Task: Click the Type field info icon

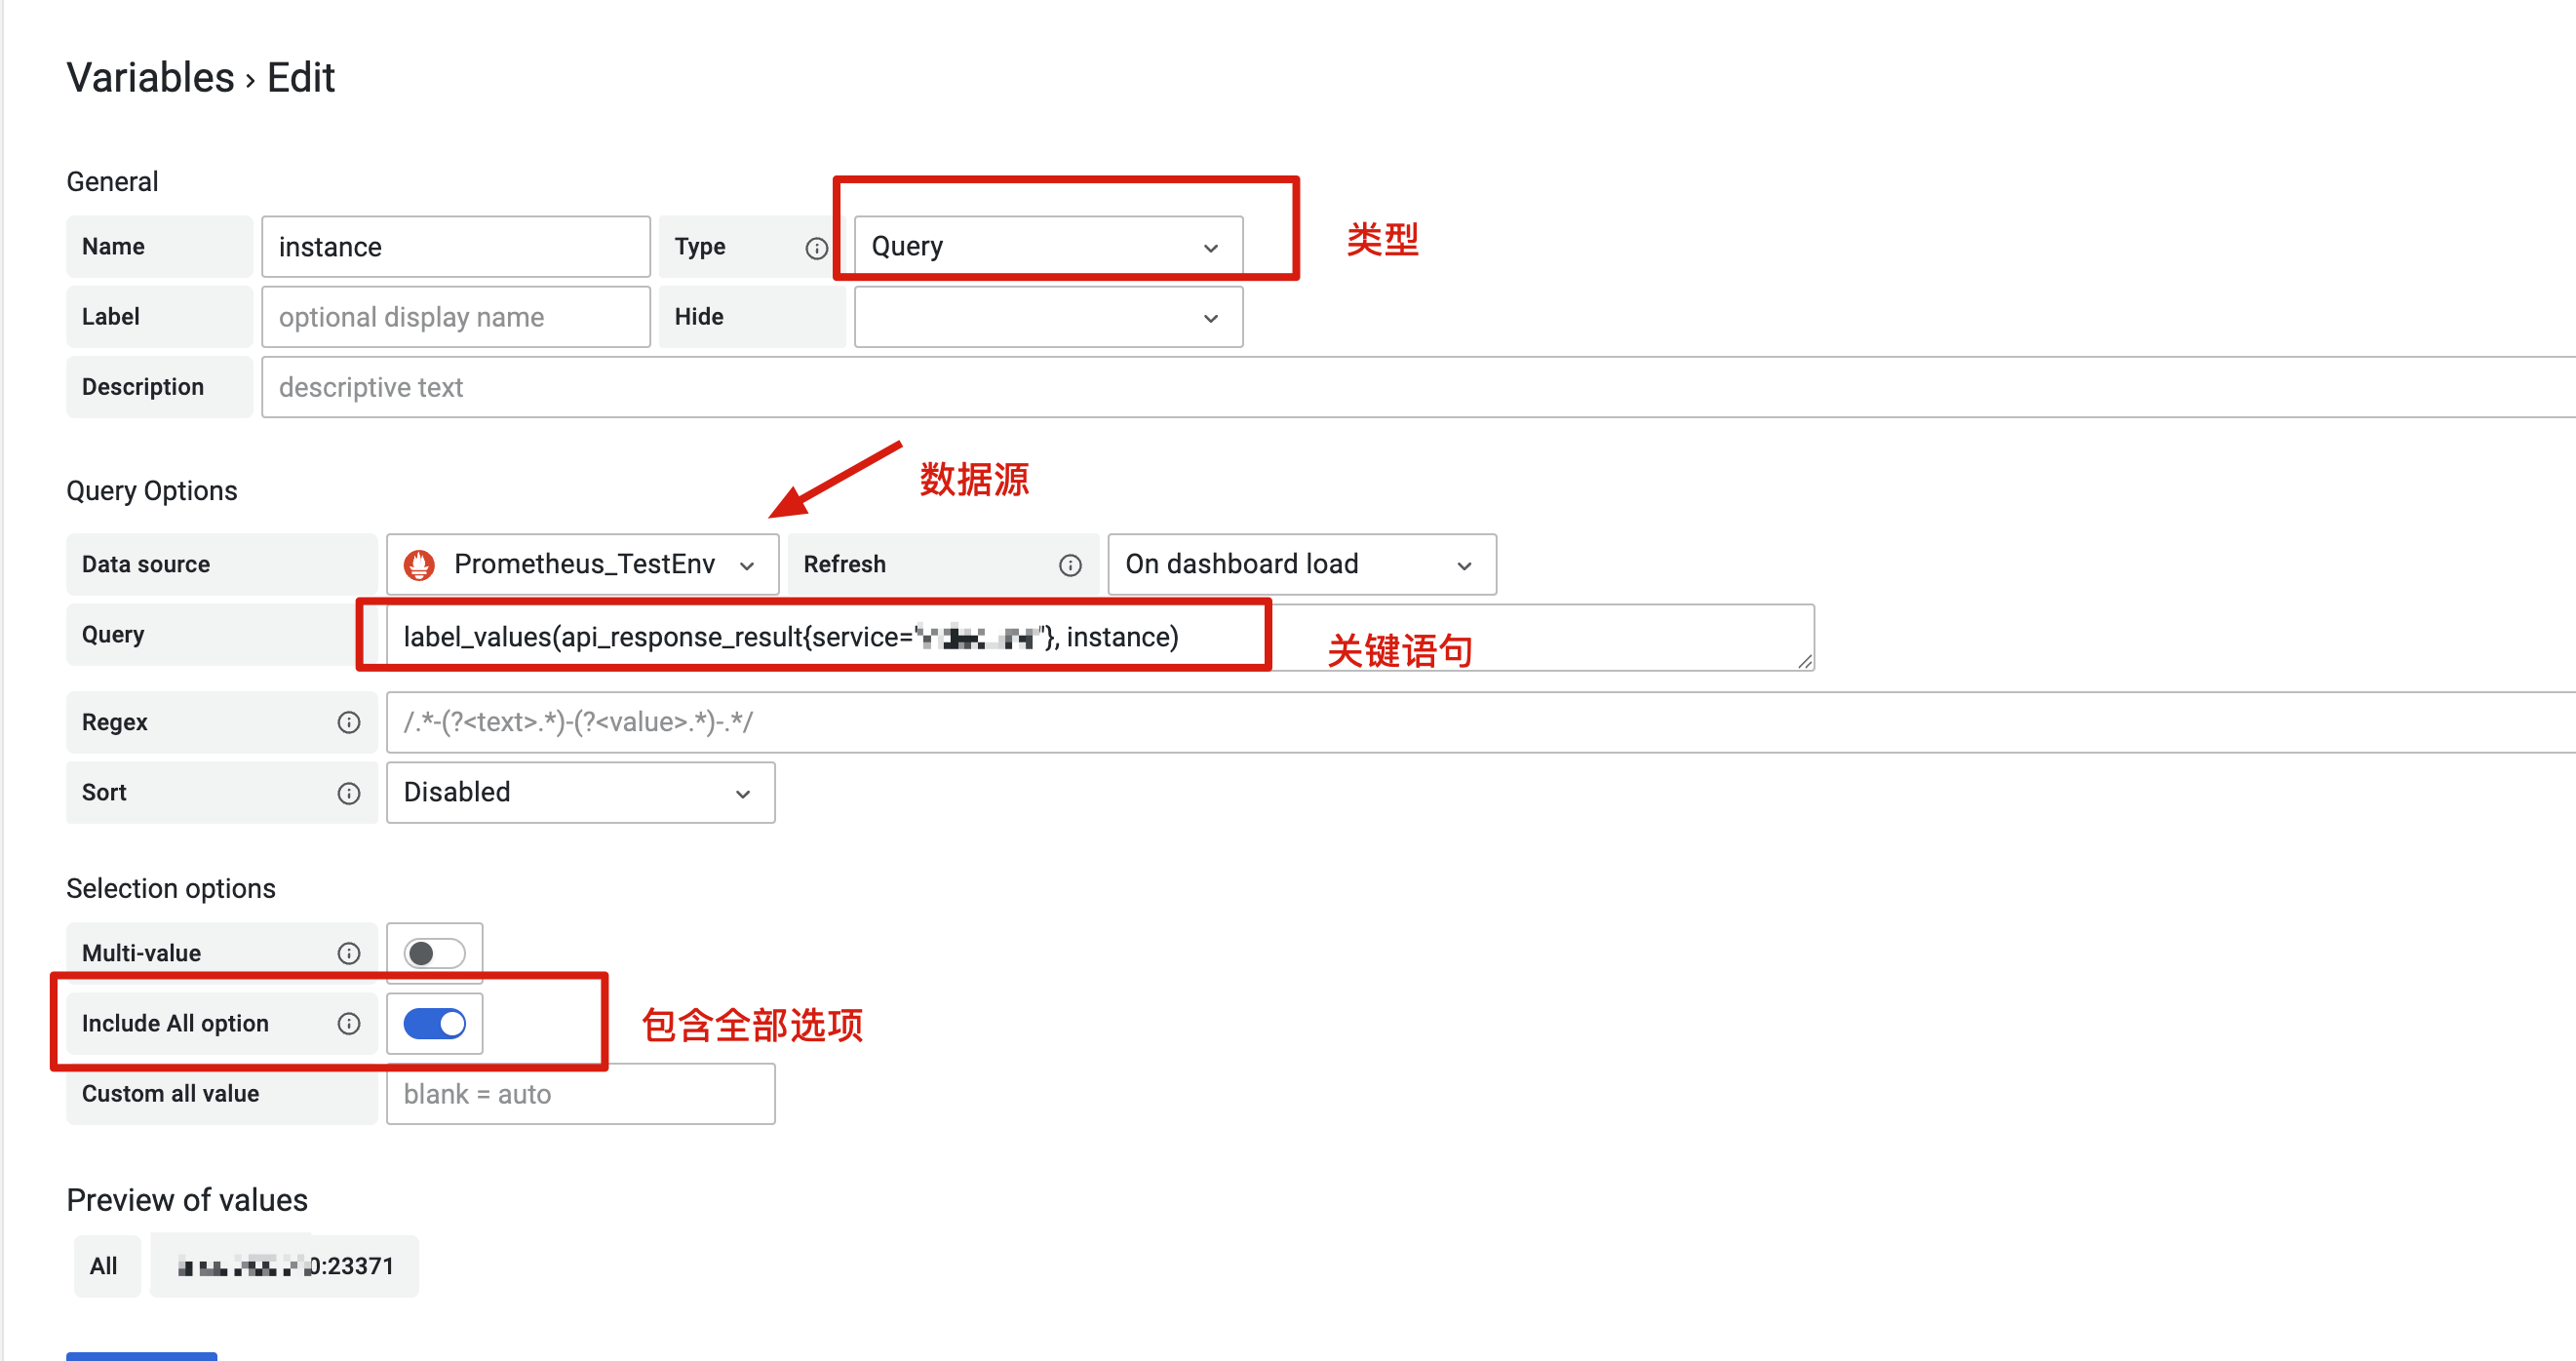Action: (x=816, y=248)
